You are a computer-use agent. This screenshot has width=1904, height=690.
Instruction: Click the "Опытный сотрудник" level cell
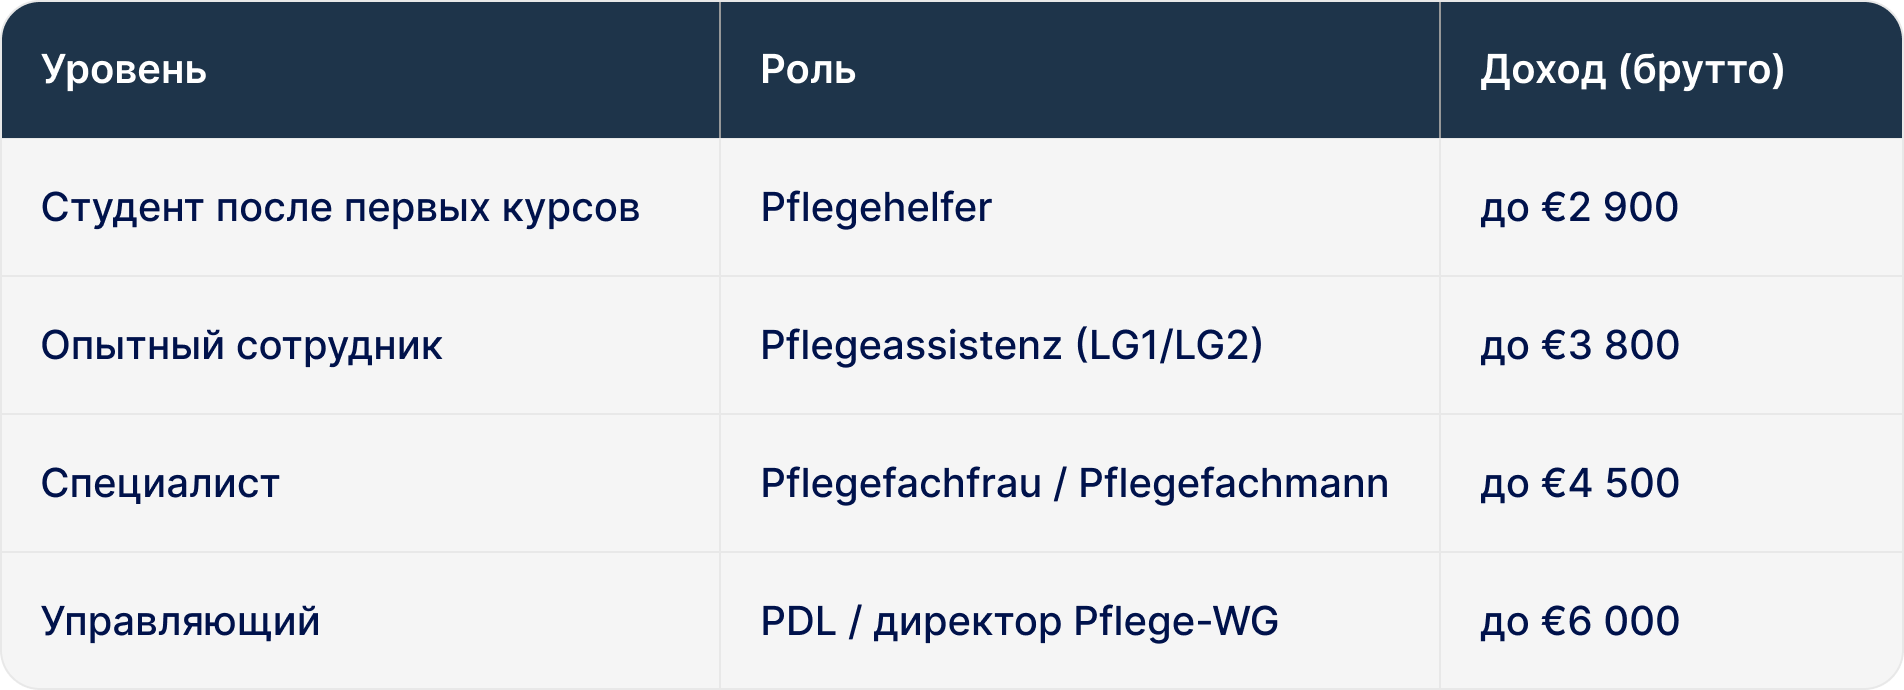(x=241, y=346)
